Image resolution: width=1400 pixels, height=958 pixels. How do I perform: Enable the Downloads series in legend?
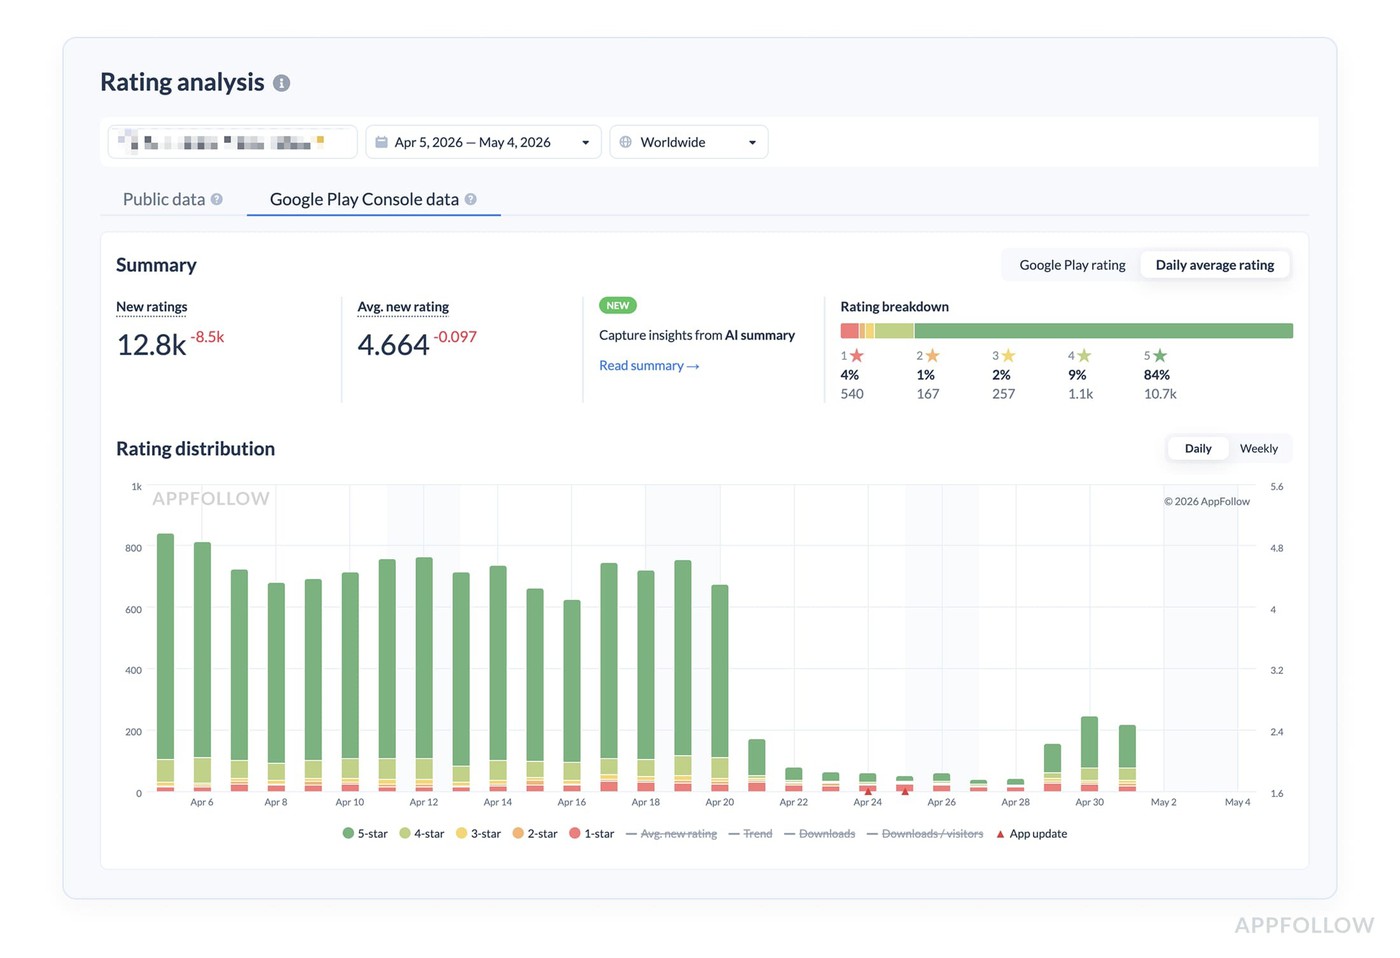coord(819,833)
